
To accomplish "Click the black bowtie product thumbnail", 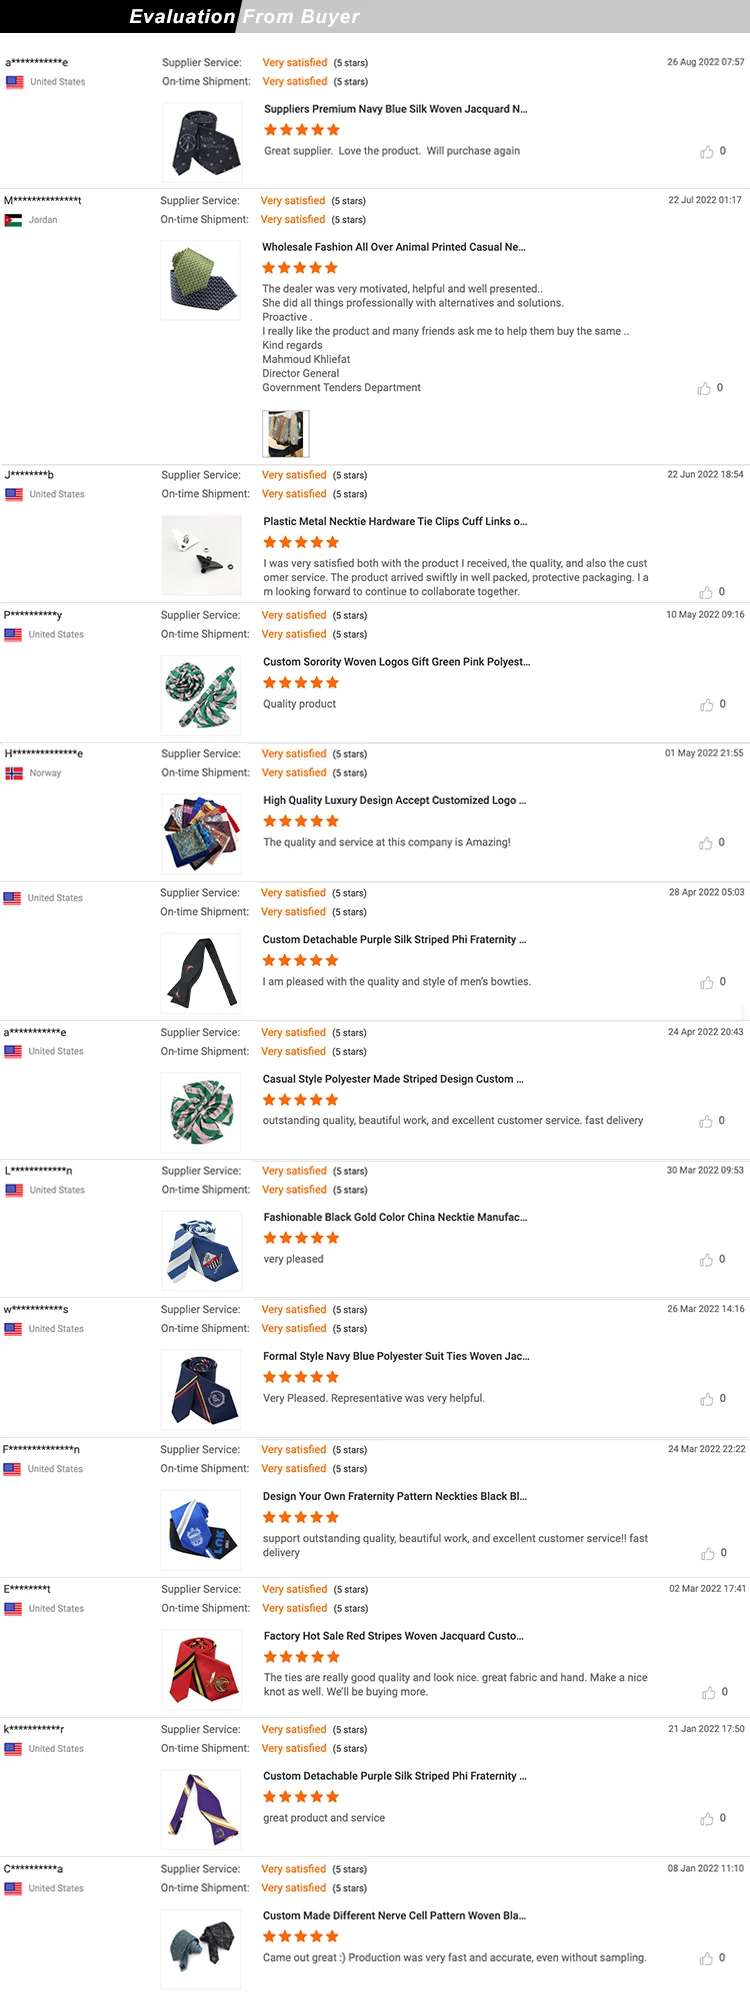I will [x=201, y=973].
